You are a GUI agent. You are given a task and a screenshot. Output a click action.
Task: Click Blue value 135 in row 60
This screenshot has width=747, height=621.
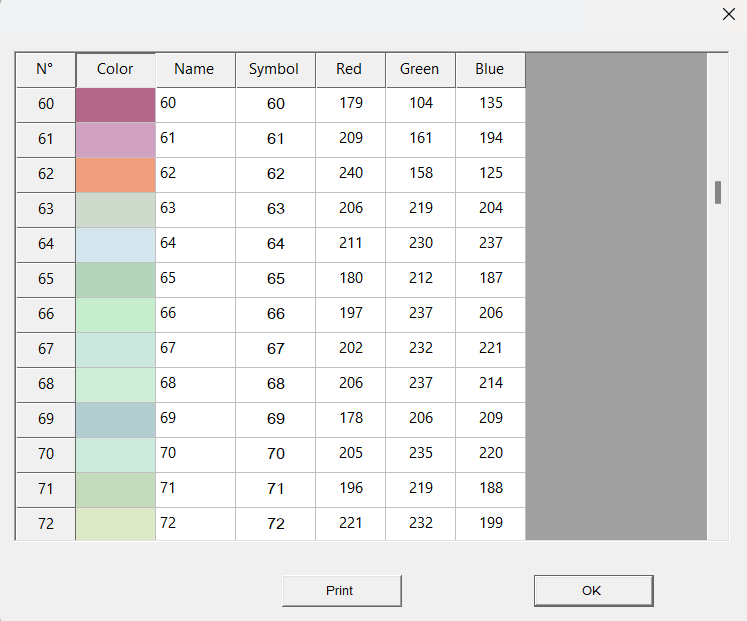click(x=490, y=105)
